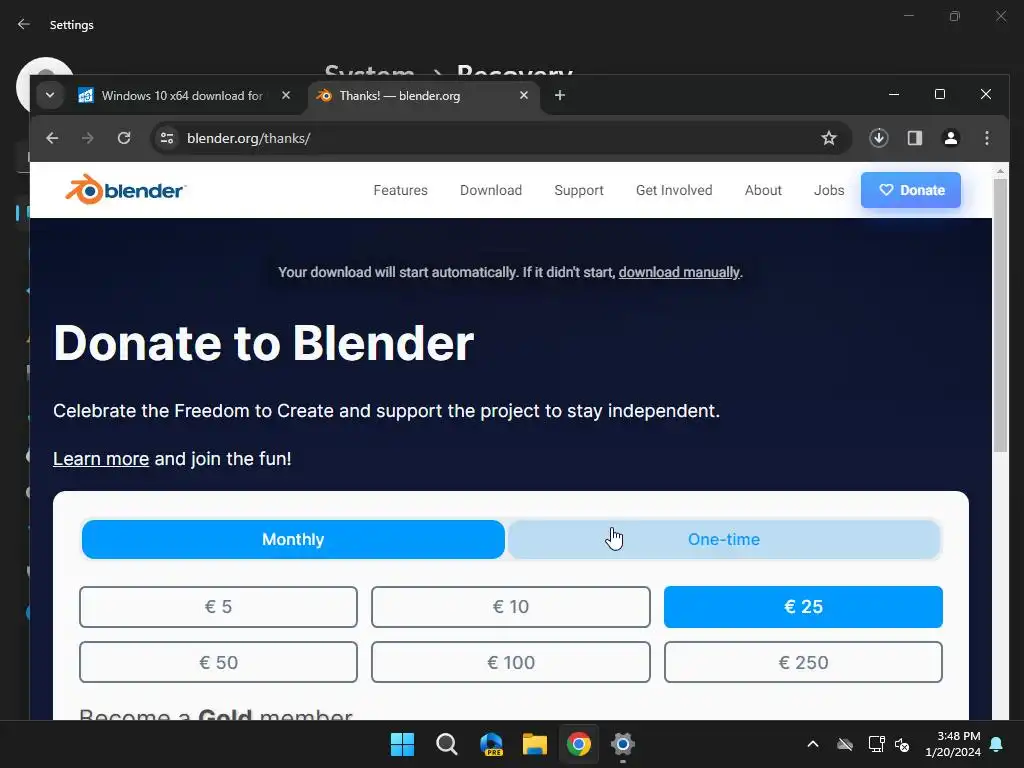Bookmark this page with the star icon
Image resolution: width=1024 pixels, height=768 pixels.
point(829,138)
